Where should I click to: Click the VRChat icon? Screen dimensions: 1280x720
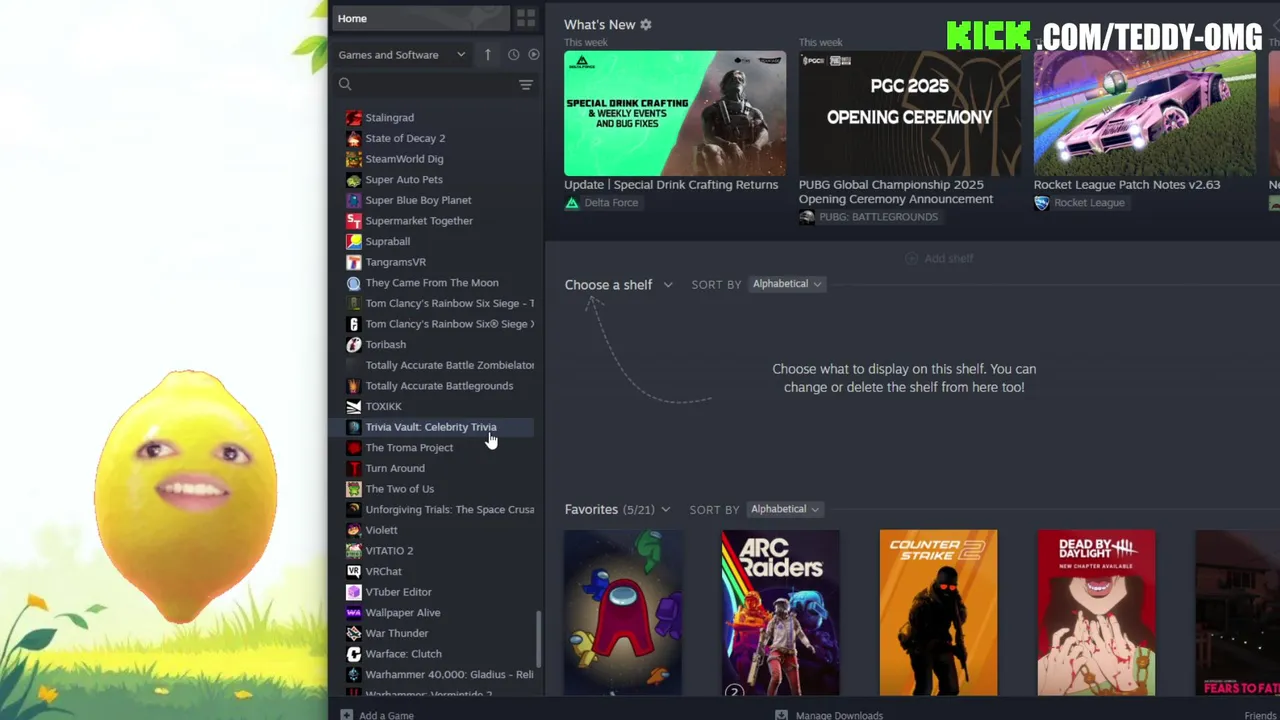click(x=353, y=571)
